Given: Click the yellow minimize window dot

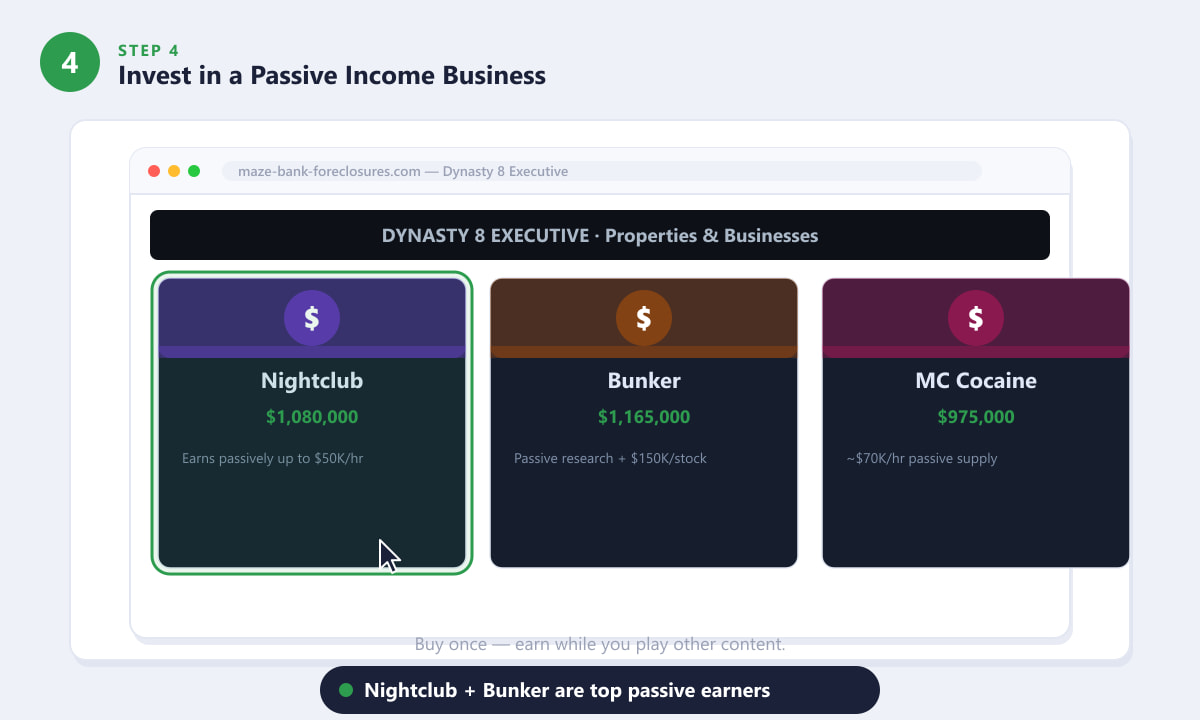Looking at the screenshot, I should click(174, 171).
